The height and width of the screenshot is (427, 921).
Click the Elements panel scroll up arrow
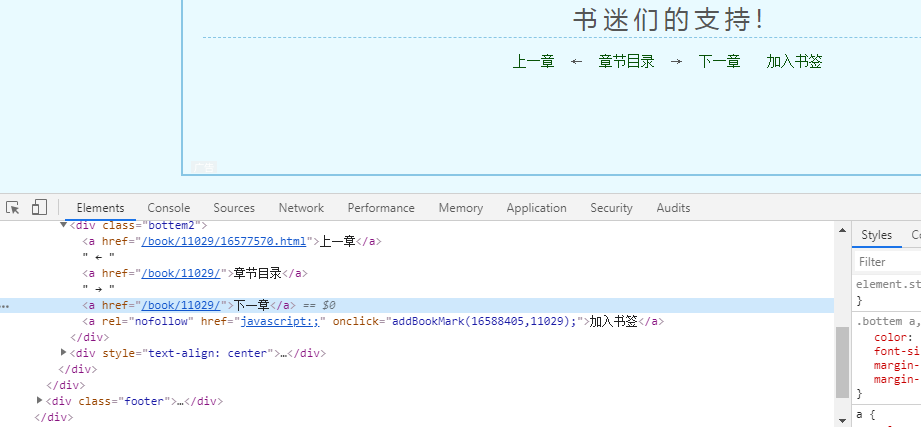pos(842,230)
